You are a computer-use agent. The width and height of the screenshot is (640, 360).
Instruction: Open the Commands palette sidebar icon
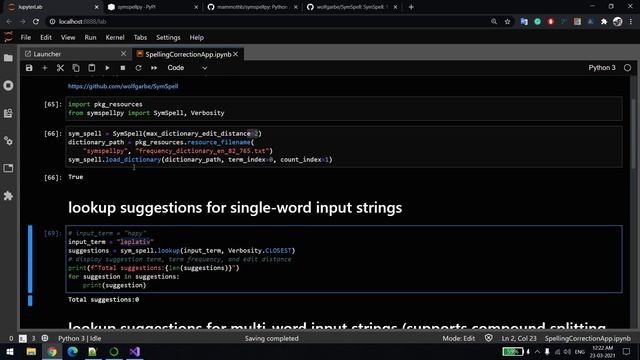[x=8, y=113]
